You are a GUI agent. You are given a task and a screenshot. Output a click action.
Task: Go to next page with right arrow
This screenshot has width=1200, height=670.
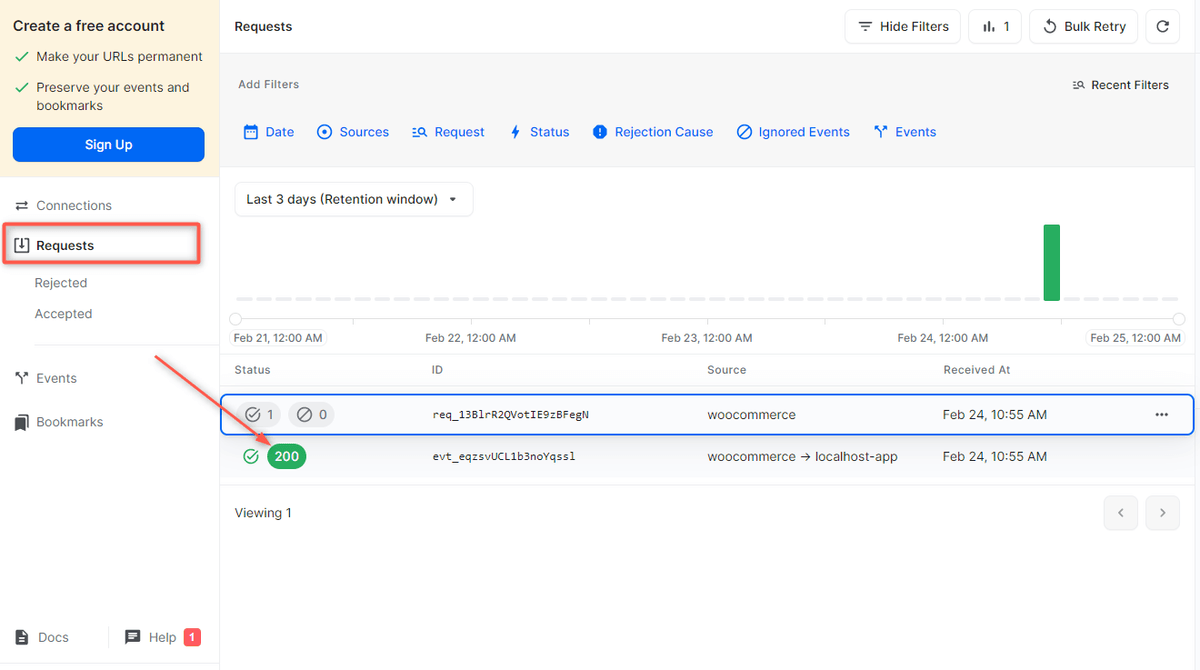coord(1162,513)
